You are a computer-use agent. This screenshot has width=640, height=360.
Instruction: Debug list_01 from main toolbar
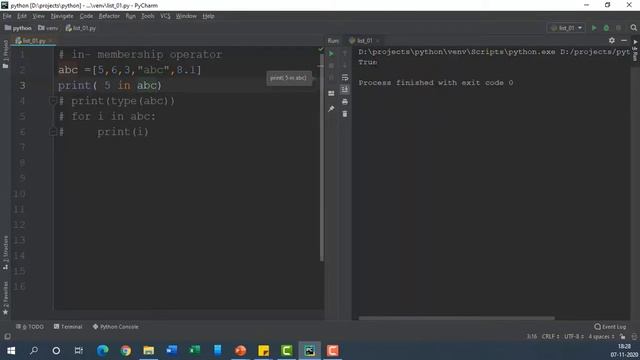(x=606, y=28)
